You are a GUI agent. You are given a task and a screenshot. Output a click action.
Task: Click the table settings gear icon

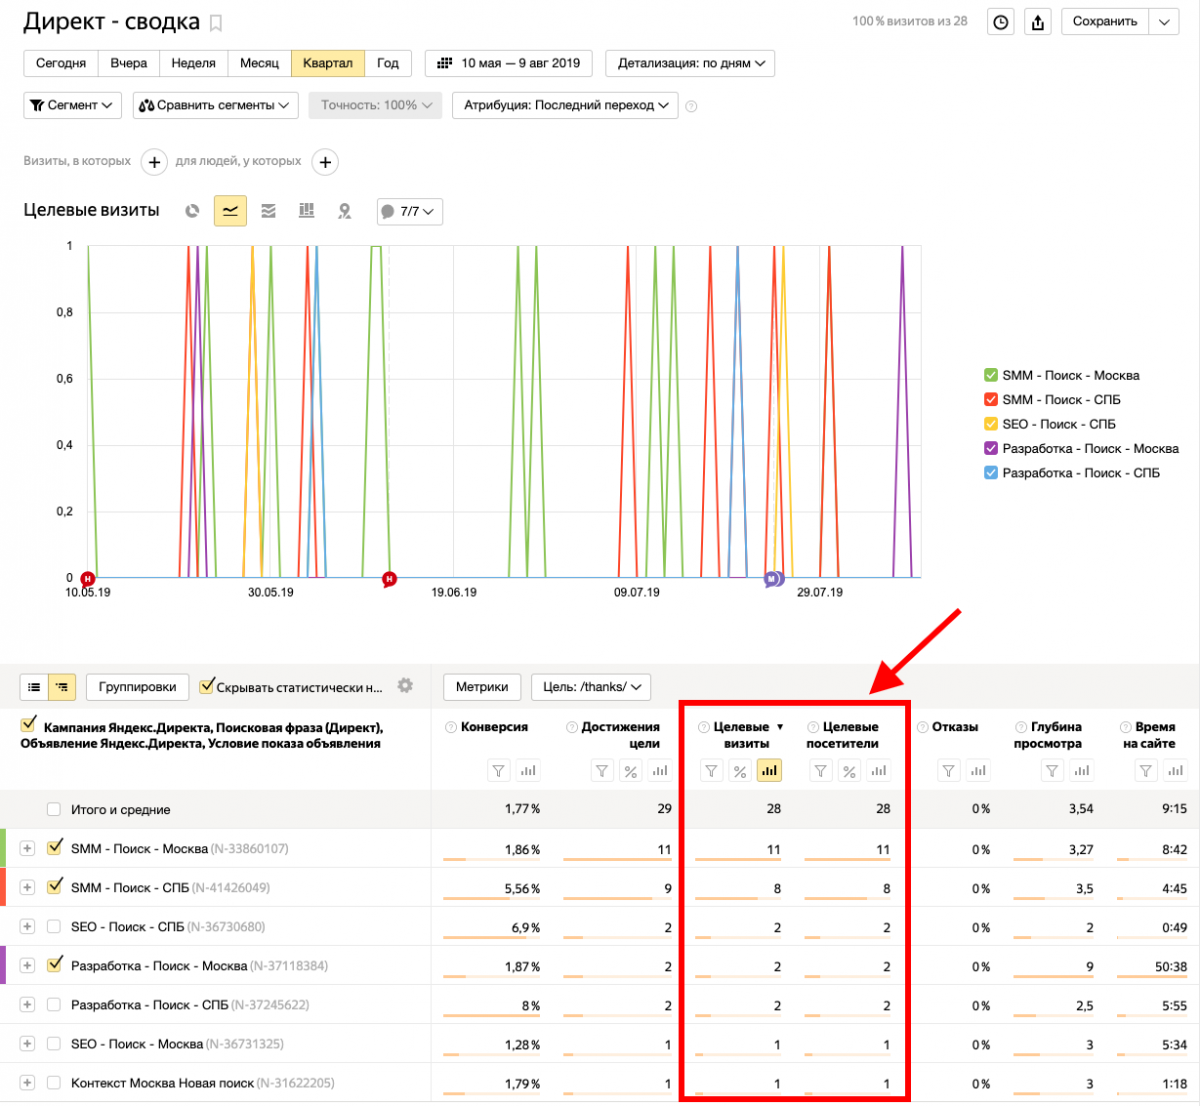(405, 686)
